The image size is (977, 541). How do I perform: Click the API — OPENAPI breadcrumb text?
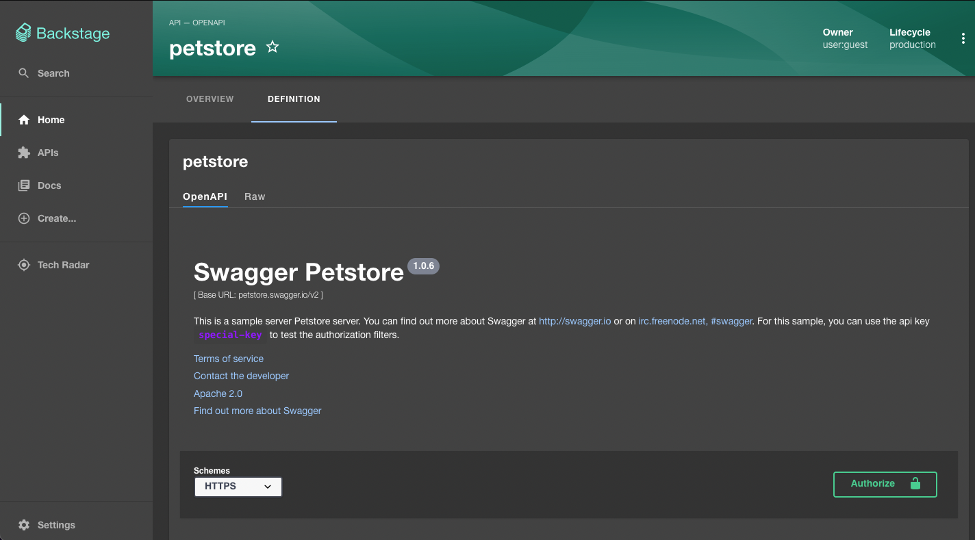pyautogui.click(x=197, y=22)
